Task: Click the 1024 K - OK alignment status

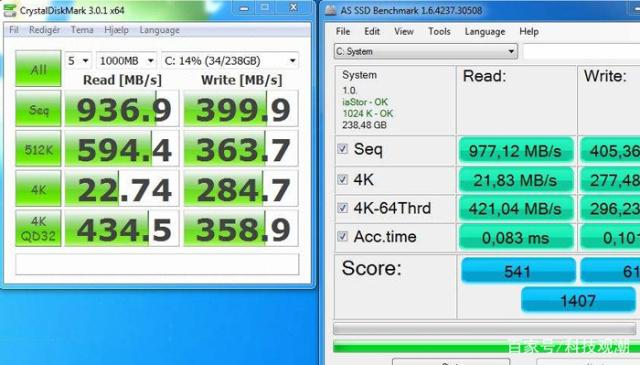Action: pos(367,114)
